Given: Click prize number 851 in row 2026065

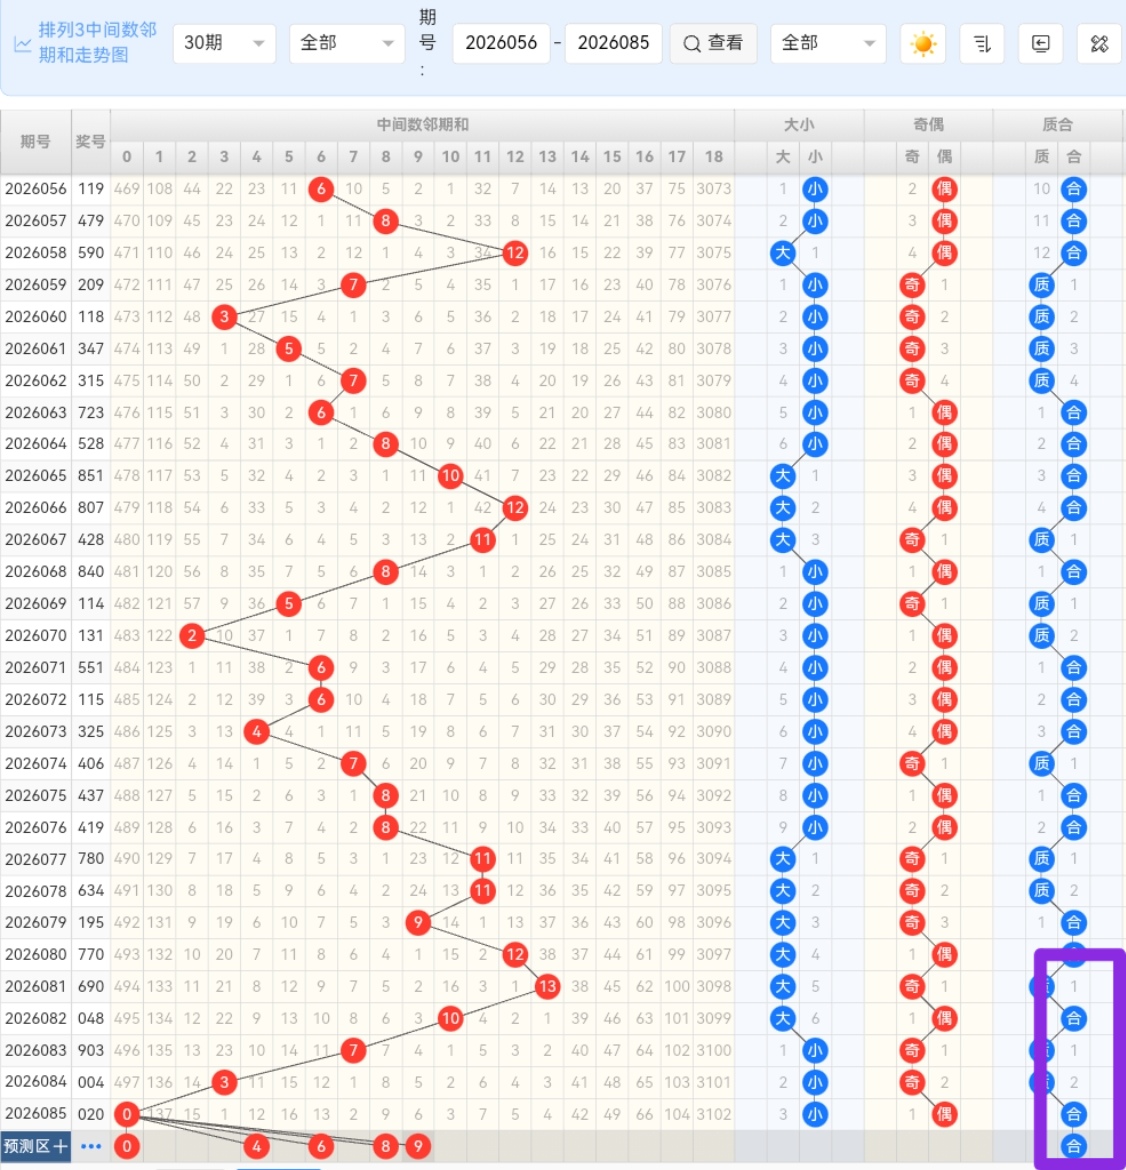Looking at the screenshot, I should coord(91,475).
